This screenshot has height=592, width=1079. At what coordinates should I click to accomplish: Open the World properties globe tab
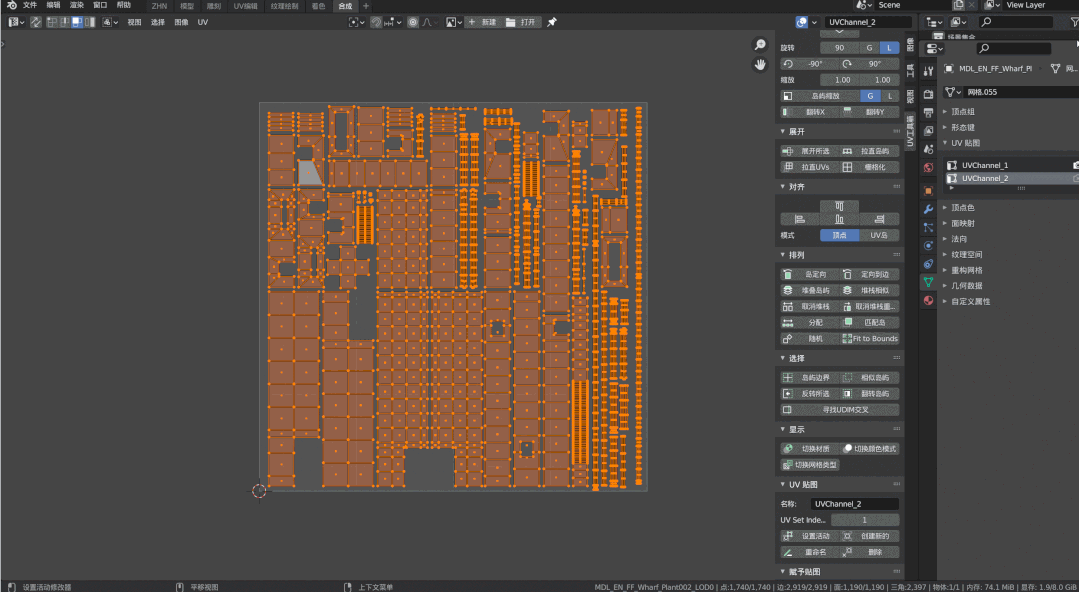tap(928, 168)
